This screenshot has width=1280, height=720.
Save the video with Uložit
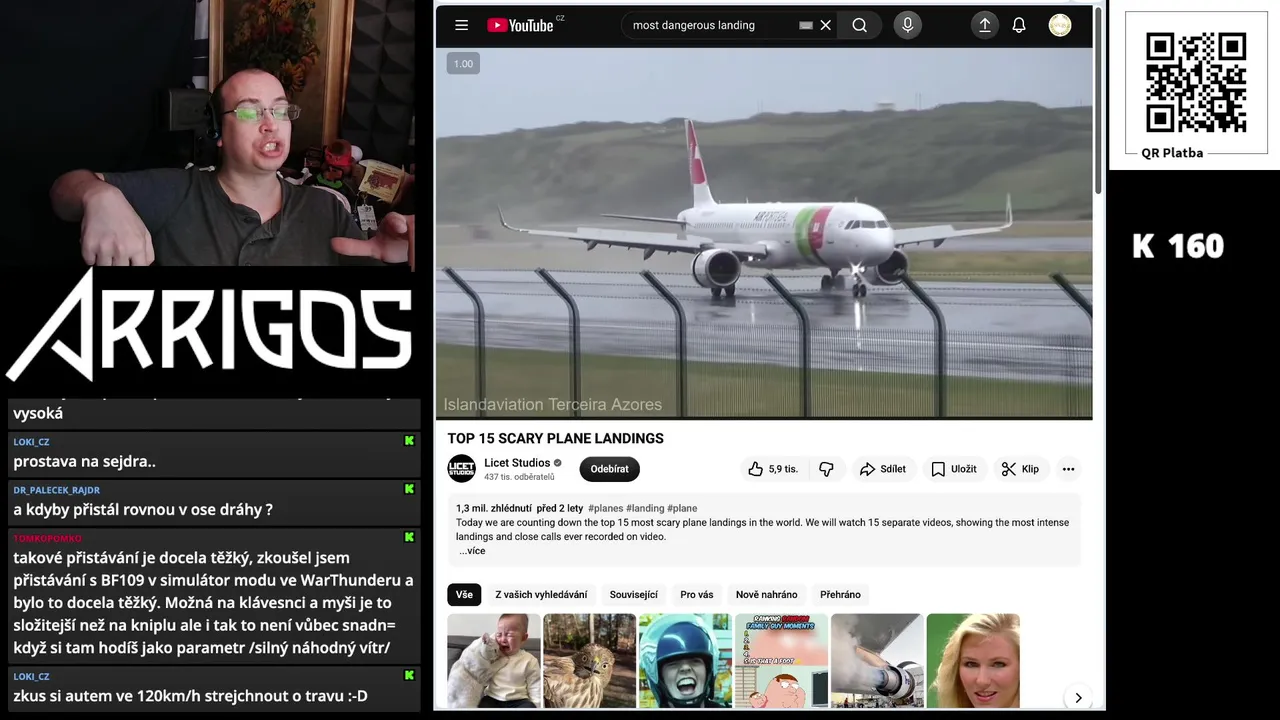click(x=953, y=469)
